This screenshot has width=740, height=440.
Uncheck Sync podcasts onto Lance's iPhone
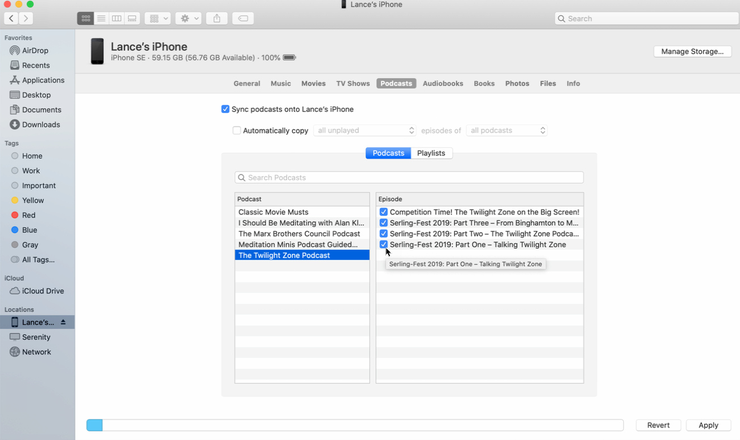pyautogui.click(x=226, y=109)
